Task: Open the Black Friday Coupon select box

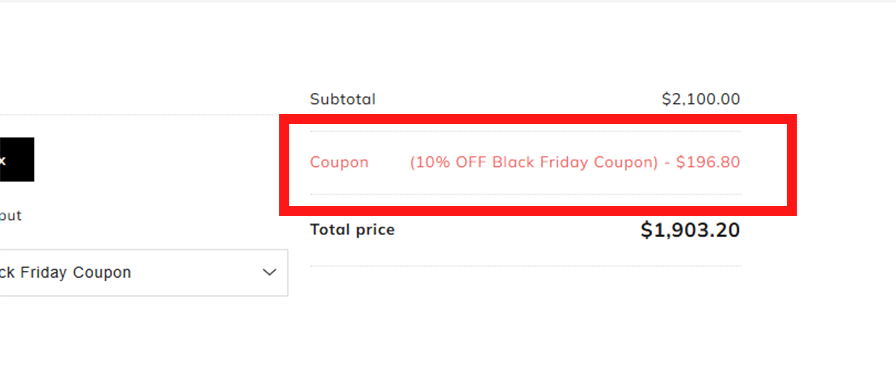Action: tap(143, 273)
